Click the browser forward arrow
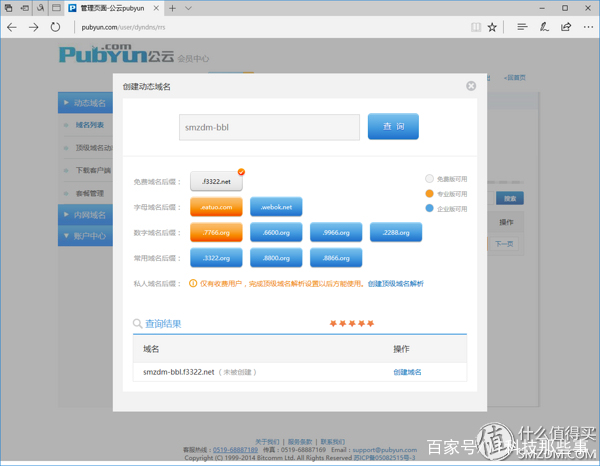Image resolution: width=600 pixels, height=466 pixels. tap(34, 27)
